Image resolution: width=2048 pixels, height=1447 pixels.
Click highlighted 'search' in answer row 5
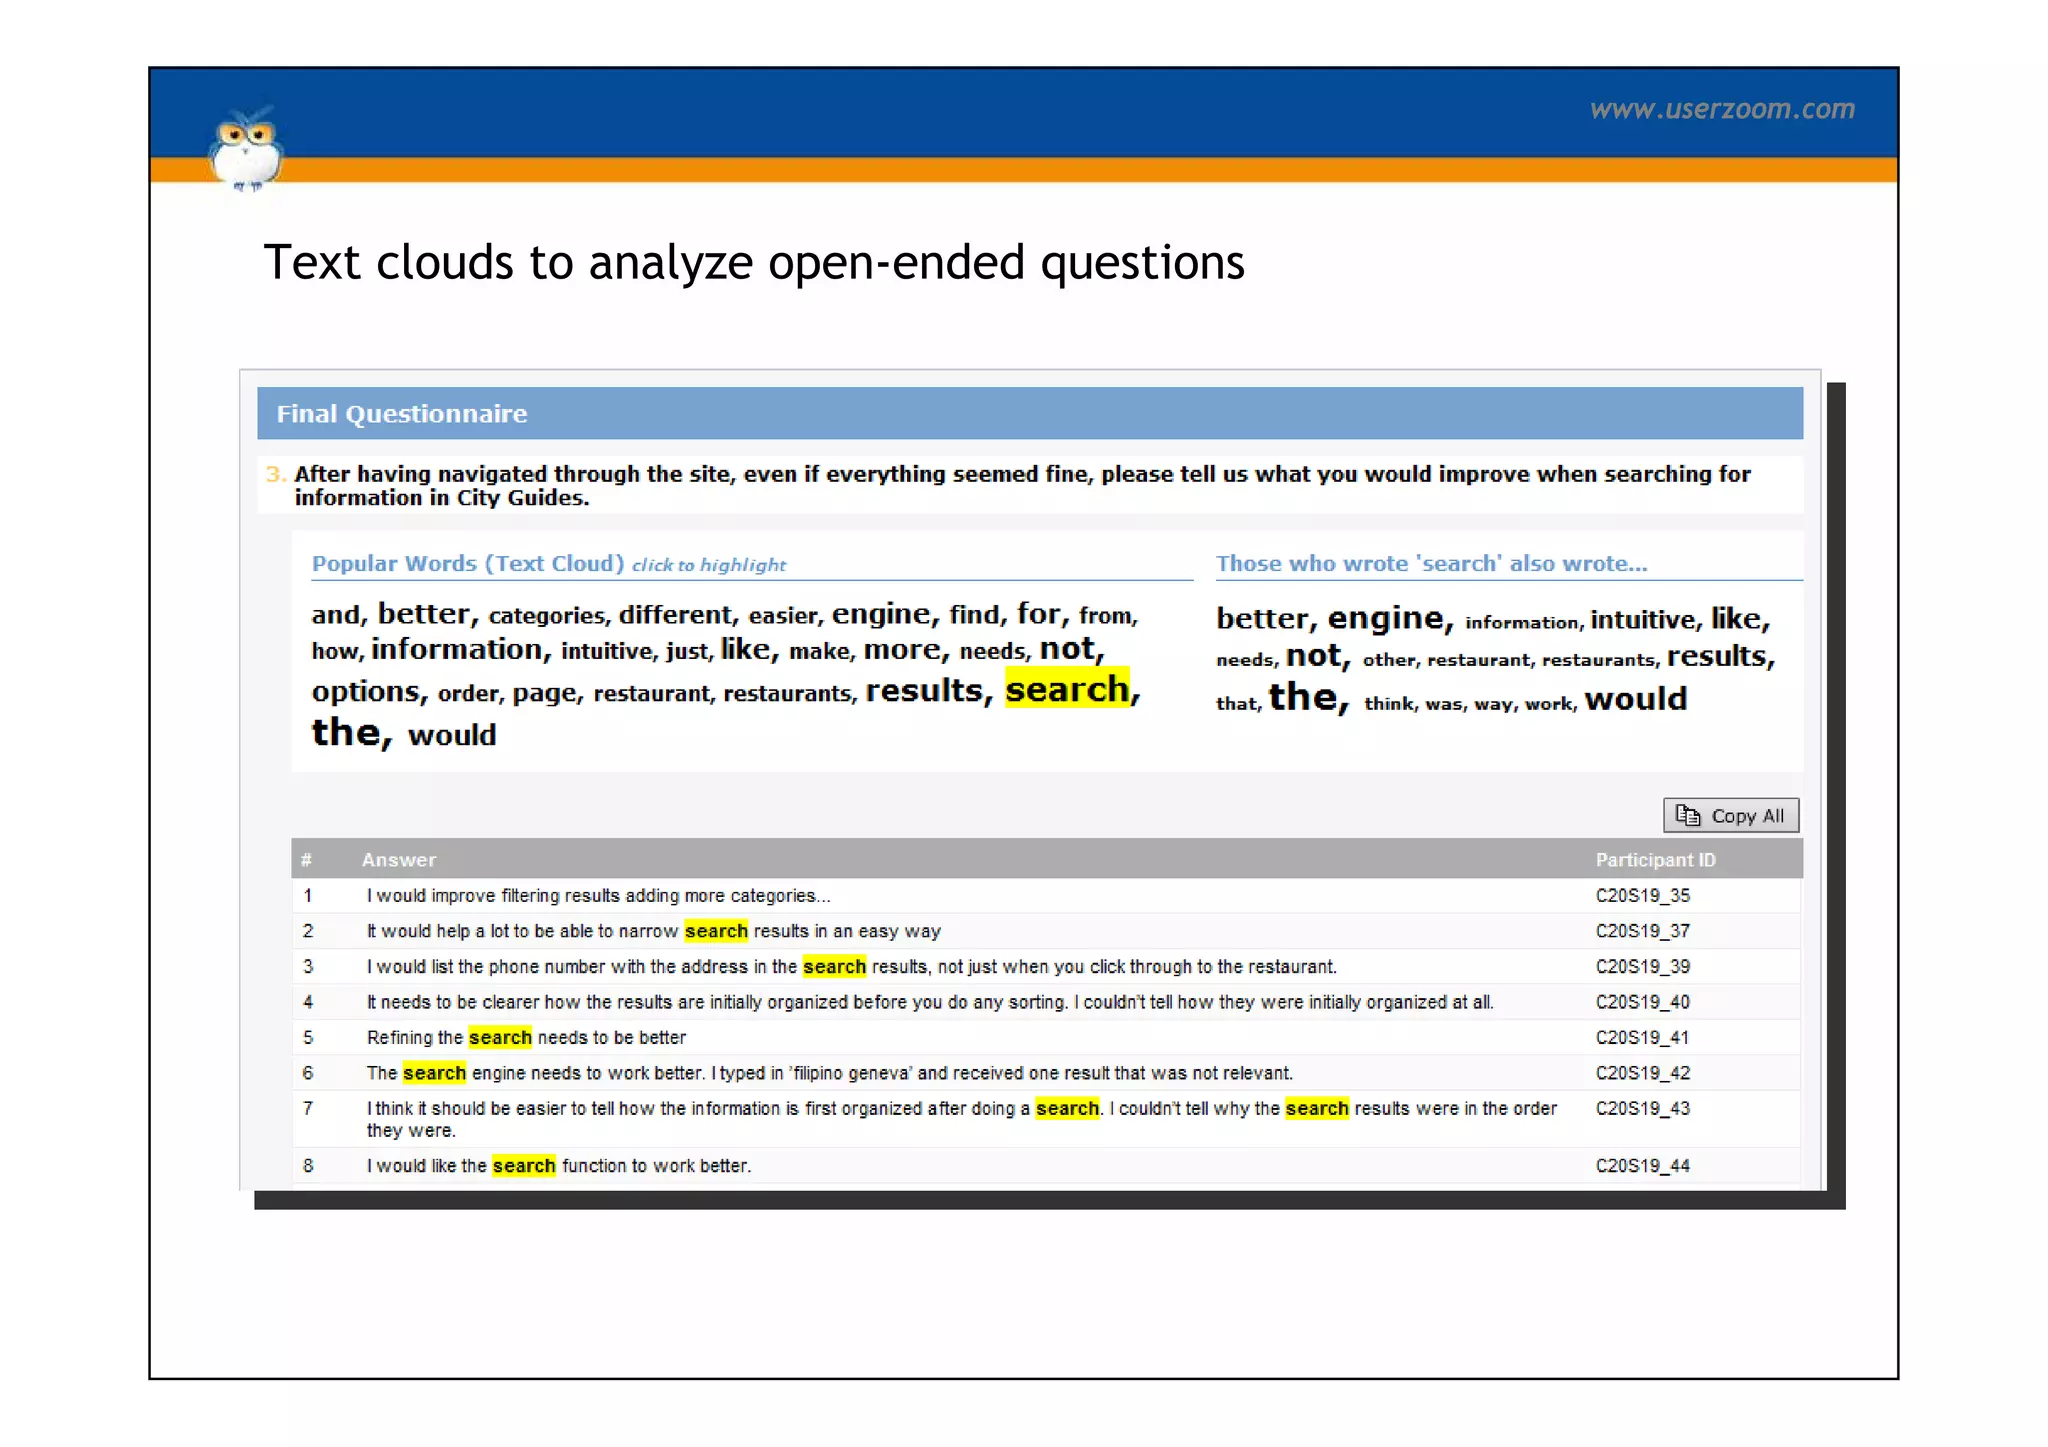coord(500,1038)
